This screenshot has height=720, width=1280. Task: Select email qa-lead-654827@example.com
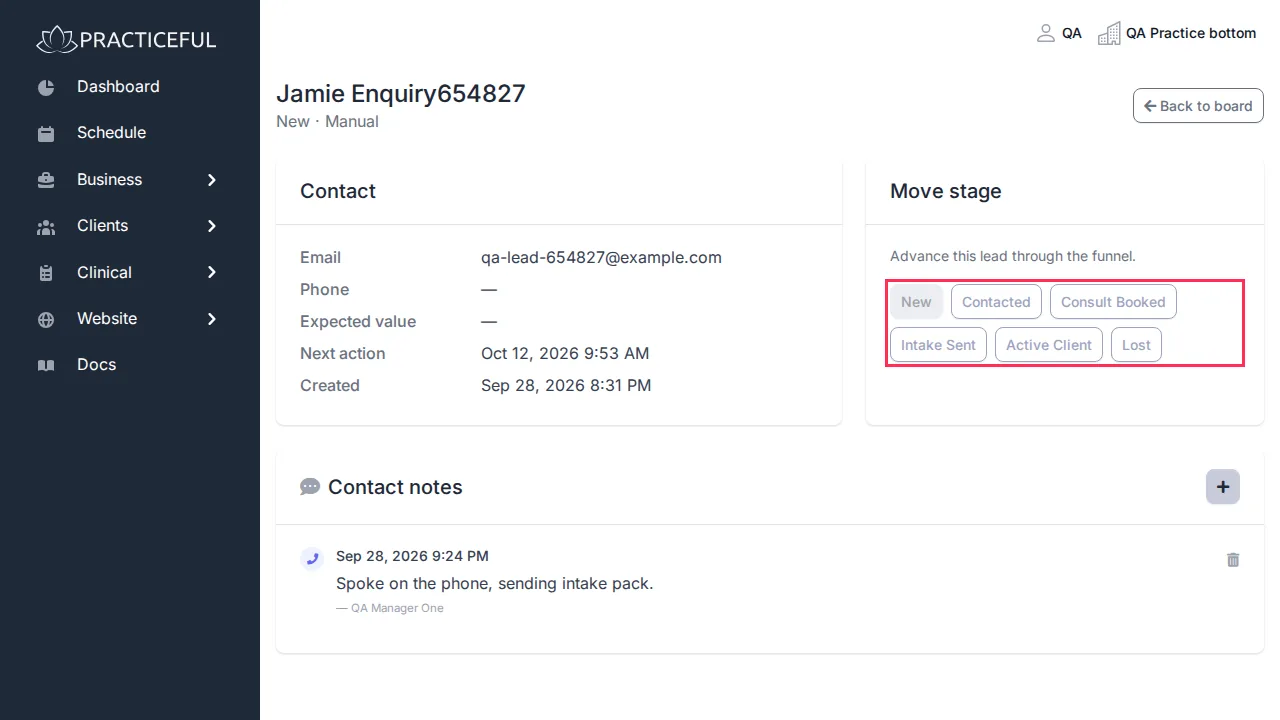pyautogui.click(x=601, y=258)
